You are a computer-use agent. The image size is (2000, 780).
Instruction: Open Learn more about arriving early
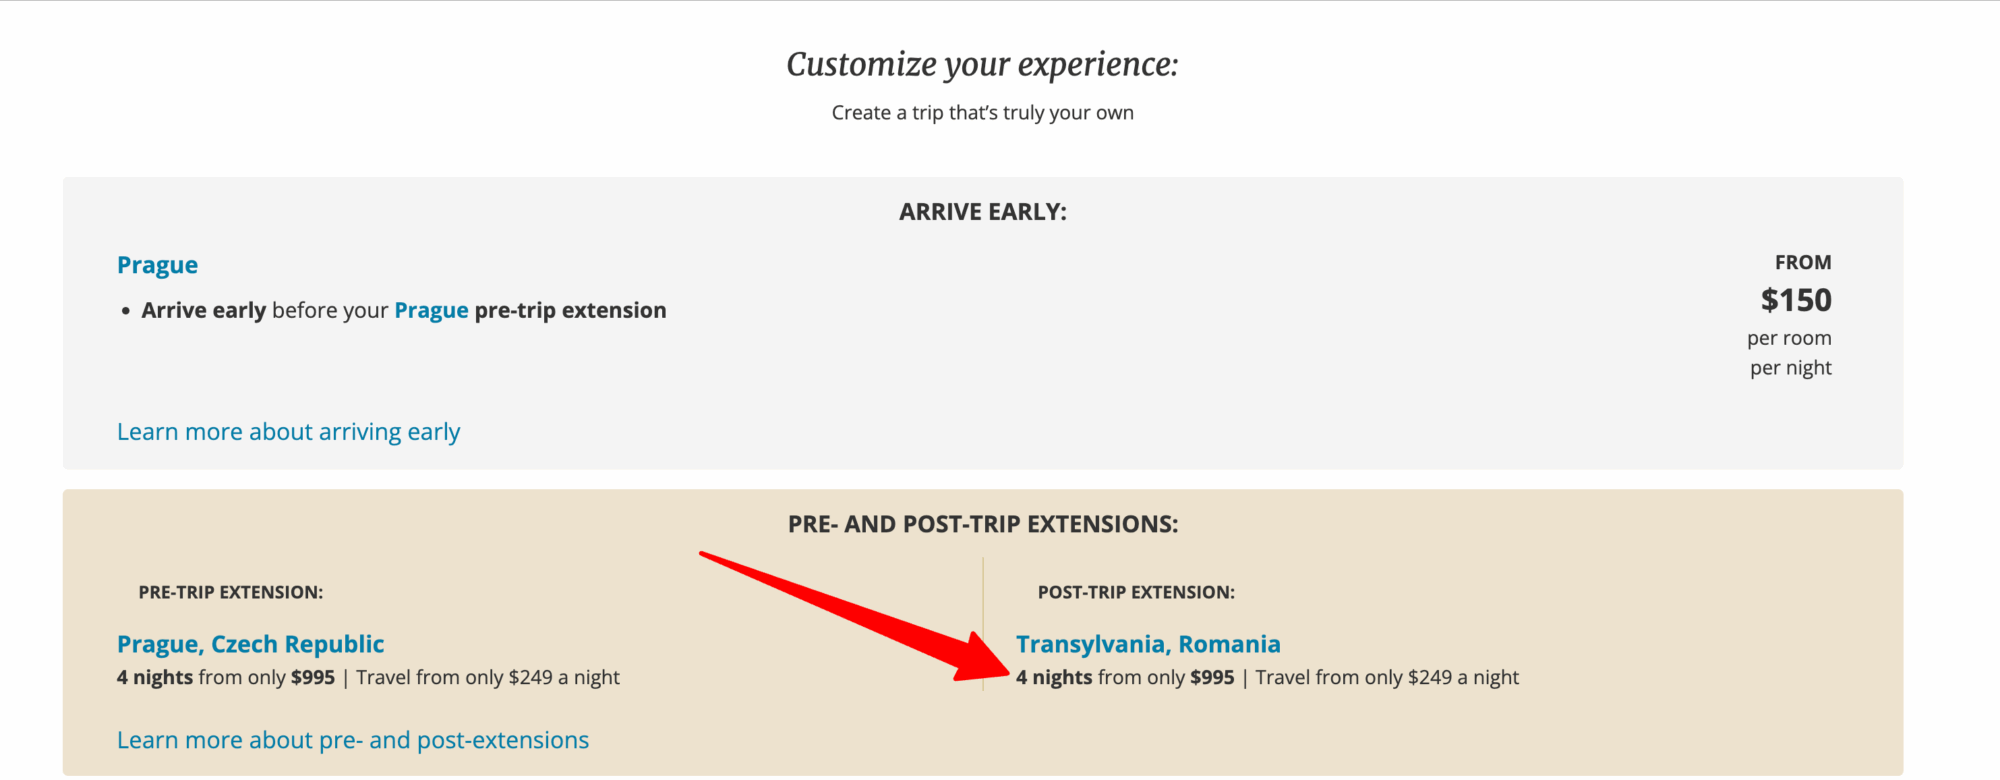(x=288, y=432)
